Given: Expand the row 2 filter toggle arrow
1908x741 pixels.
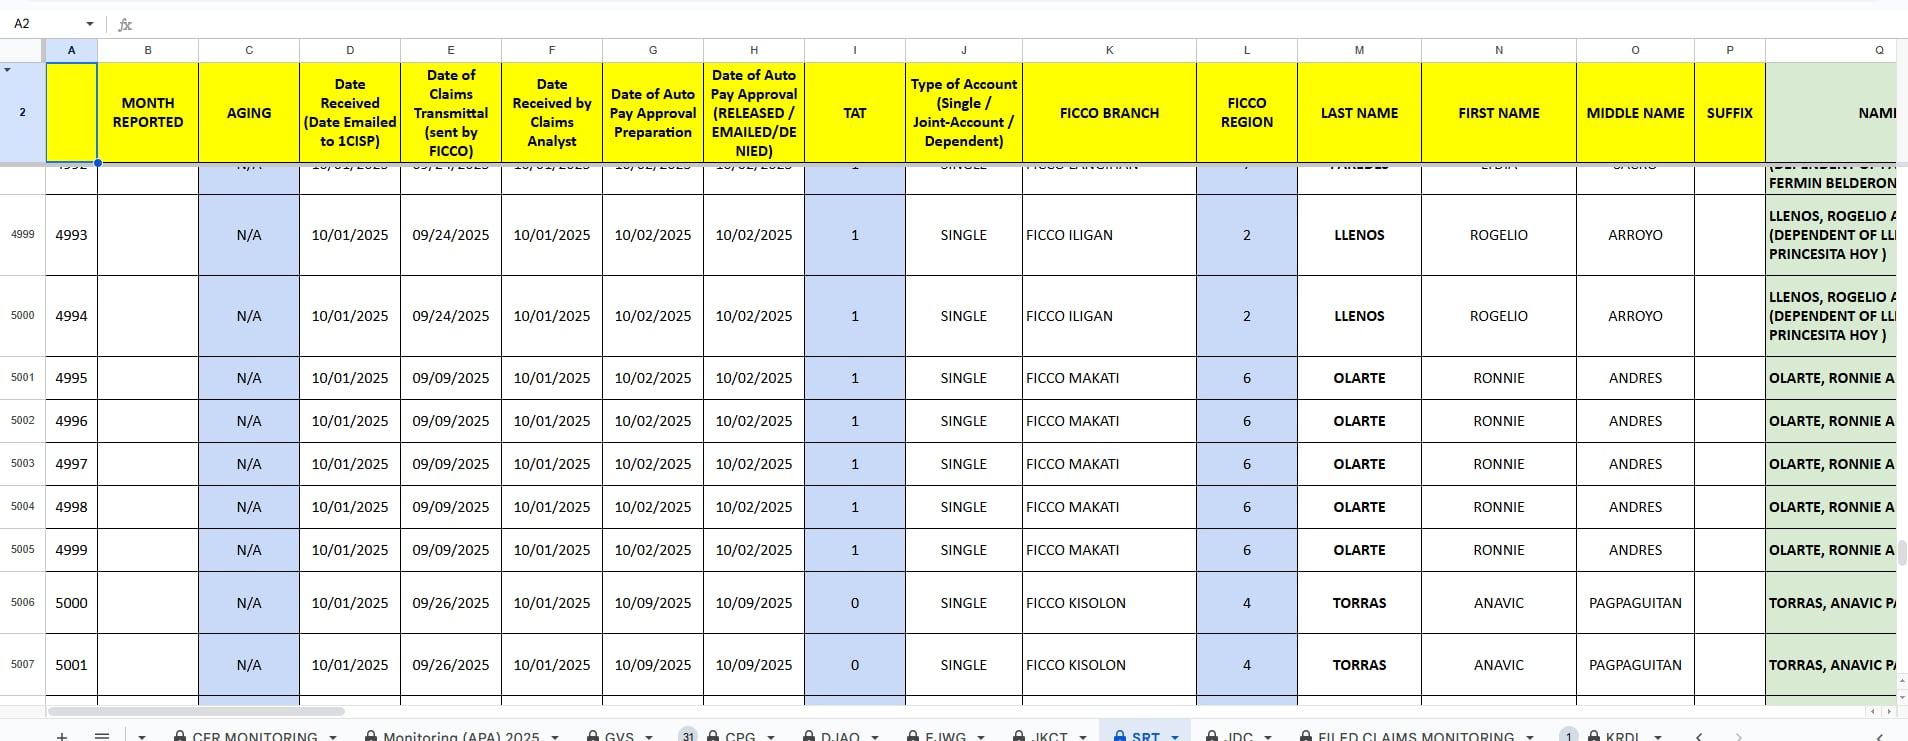Looking at the screenshot, I should (x=8, y=70).
